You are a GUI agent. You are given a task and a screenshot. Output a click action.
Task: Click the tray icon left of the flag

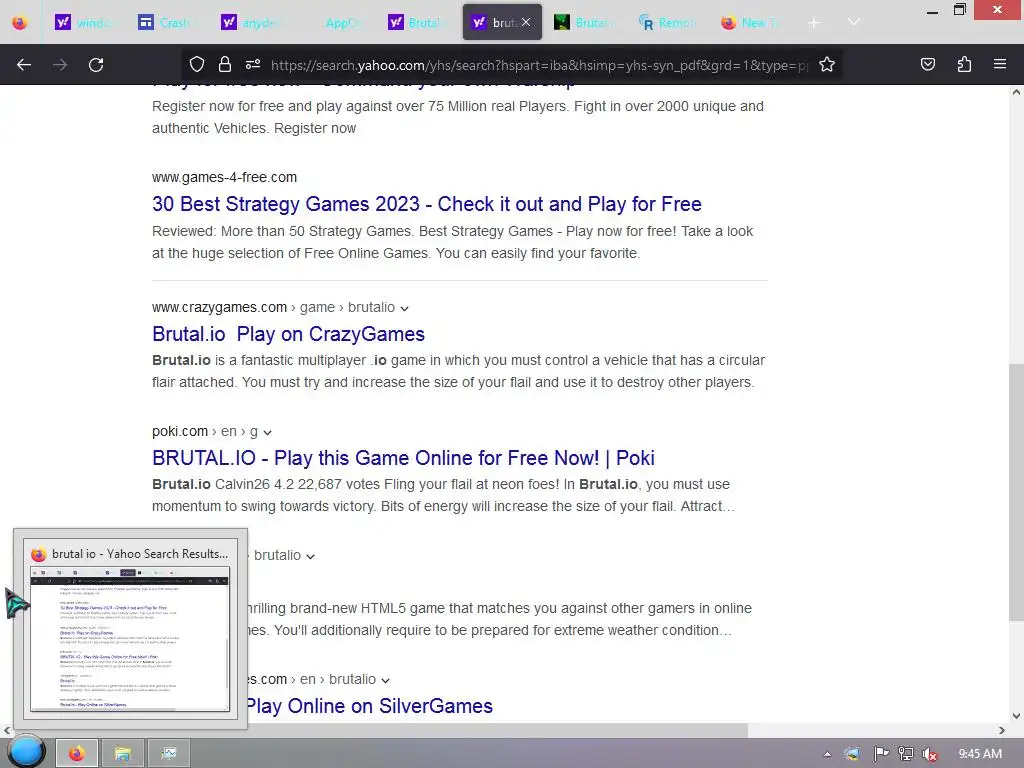click(852, 754)
